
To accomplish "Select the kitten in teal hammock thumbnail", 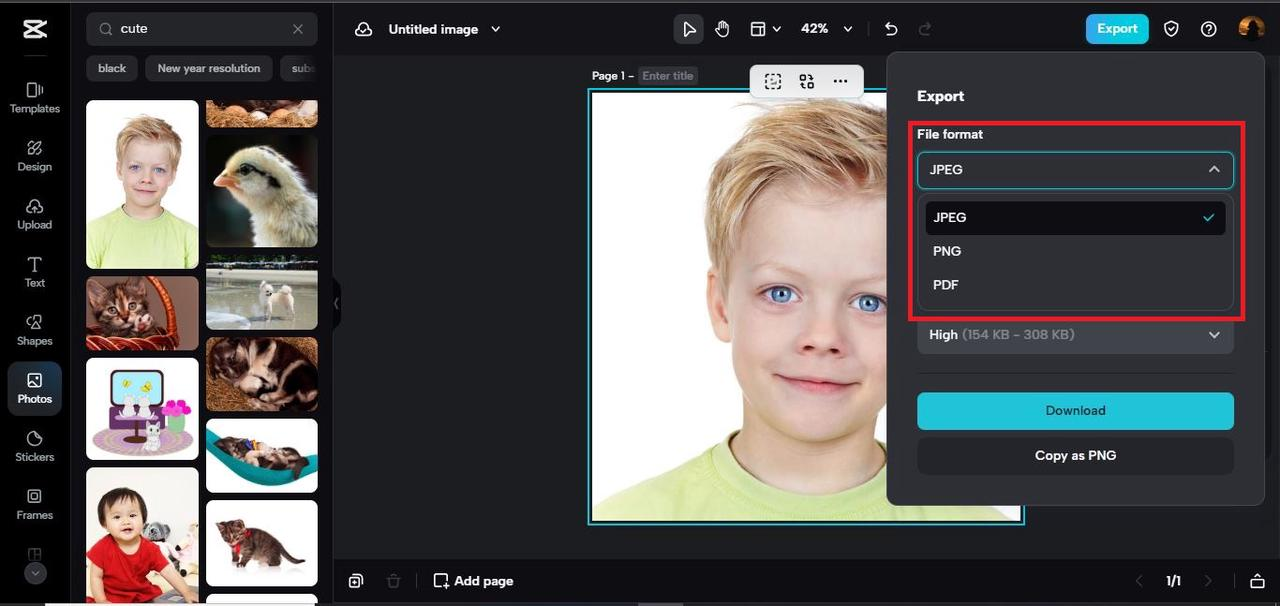I will coord(262,456).
